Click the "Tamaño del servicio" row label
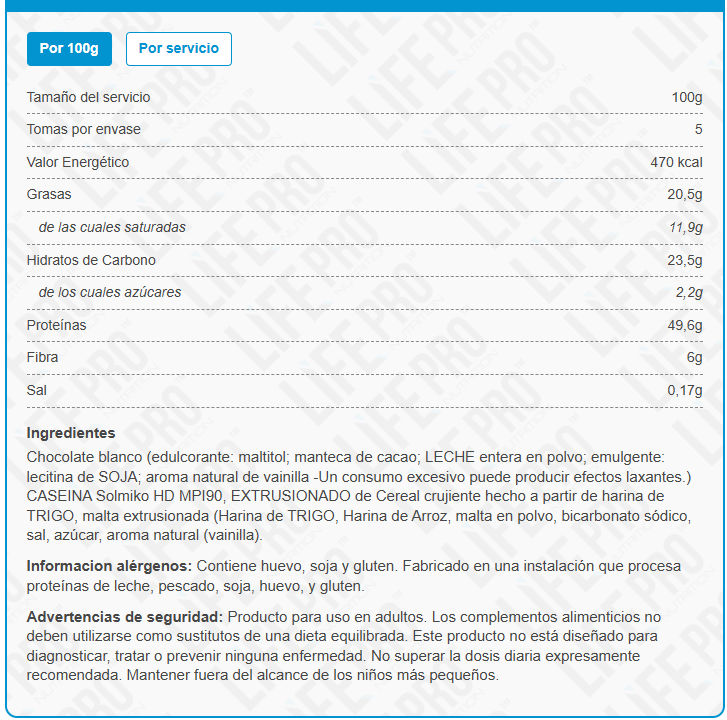Viewport: 727px width, 720px height. (x=89, y=97)
